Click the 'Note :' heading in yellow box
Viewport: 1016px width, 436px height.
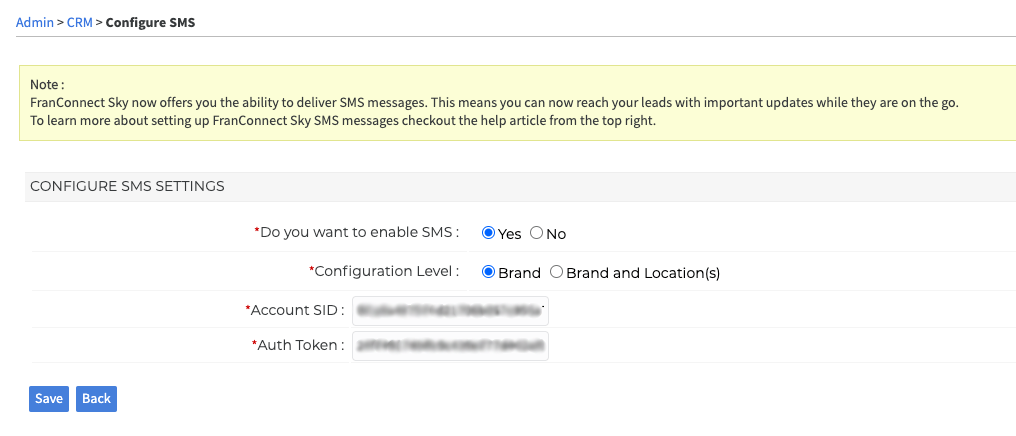click(47, 85)
